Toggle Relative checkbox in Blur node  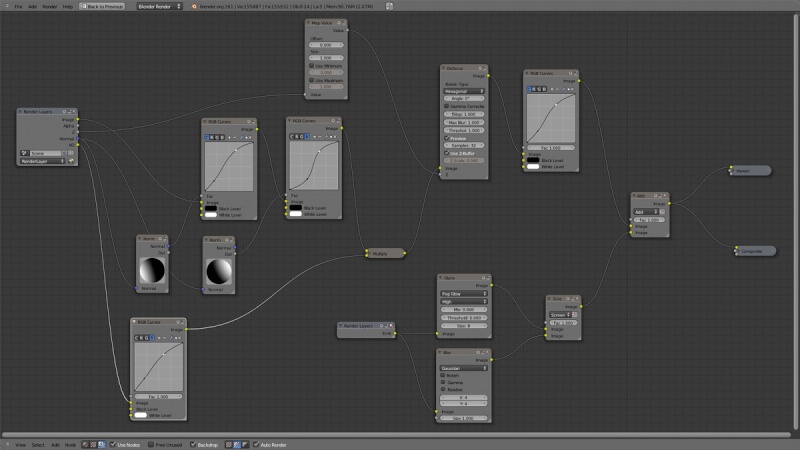[x=443, y=389]
